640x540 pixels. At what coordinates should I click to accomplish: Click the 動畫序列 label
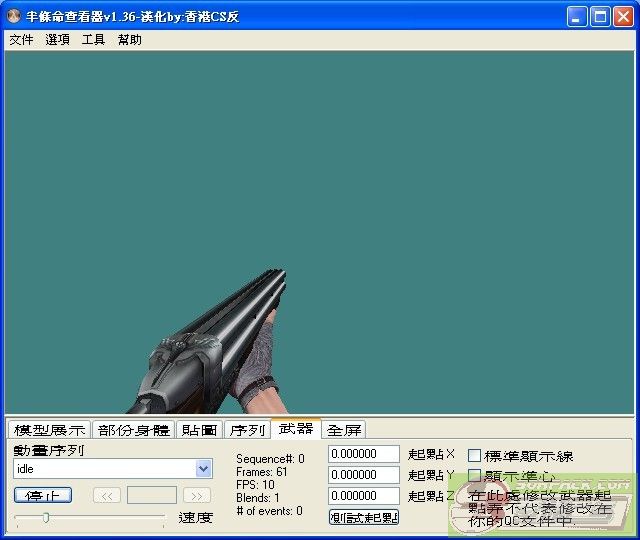point(49,450)
